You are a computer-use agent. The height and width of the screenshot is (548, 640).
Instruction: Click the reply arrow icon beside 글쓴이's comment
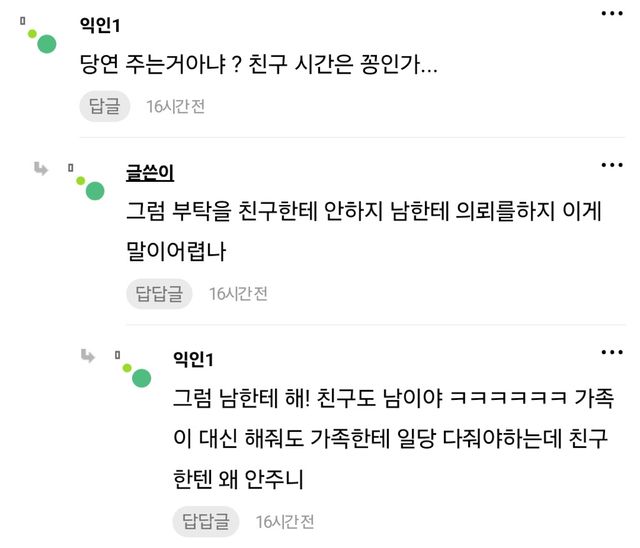point(42,168)
